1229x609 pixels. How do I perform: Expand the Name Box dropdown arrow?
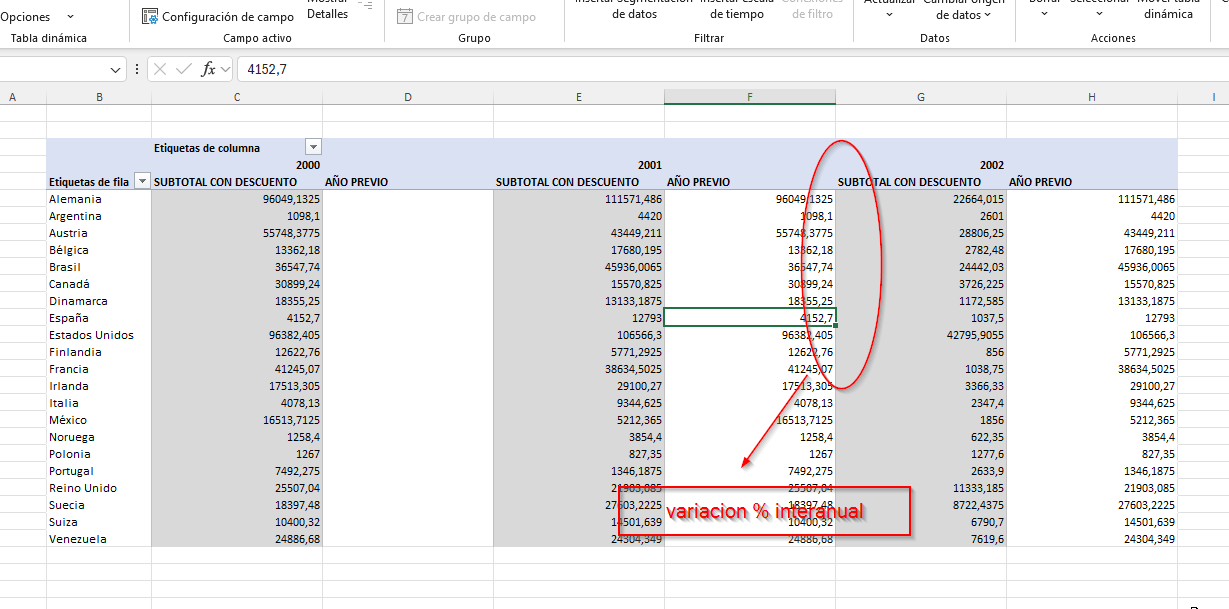tap(115, 70)
